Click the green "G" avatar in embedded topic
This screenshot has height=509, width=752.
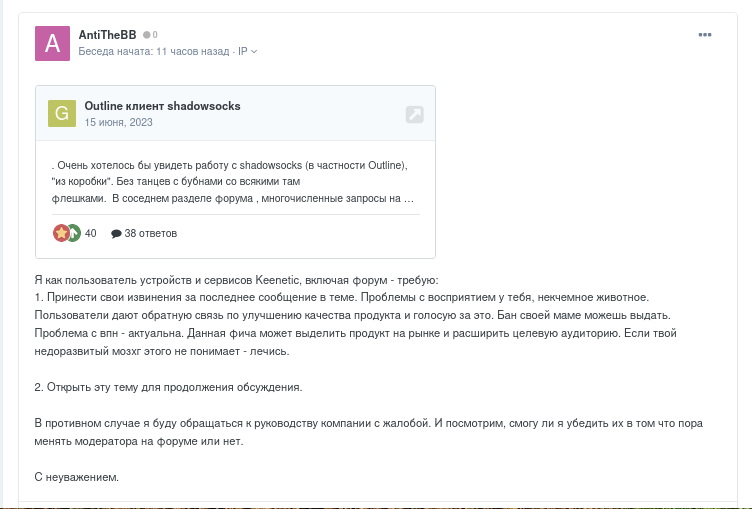point(62,113)
